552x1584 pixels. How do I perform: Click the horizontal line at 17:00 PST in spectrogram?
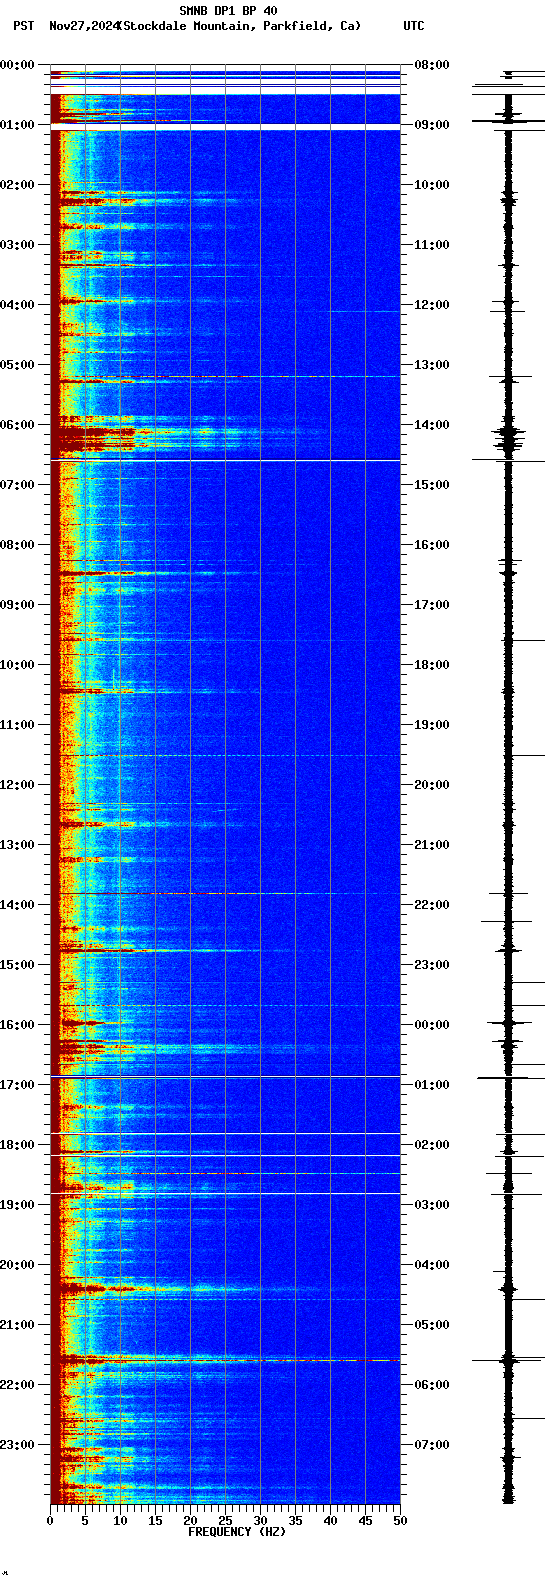[225, 1076]
